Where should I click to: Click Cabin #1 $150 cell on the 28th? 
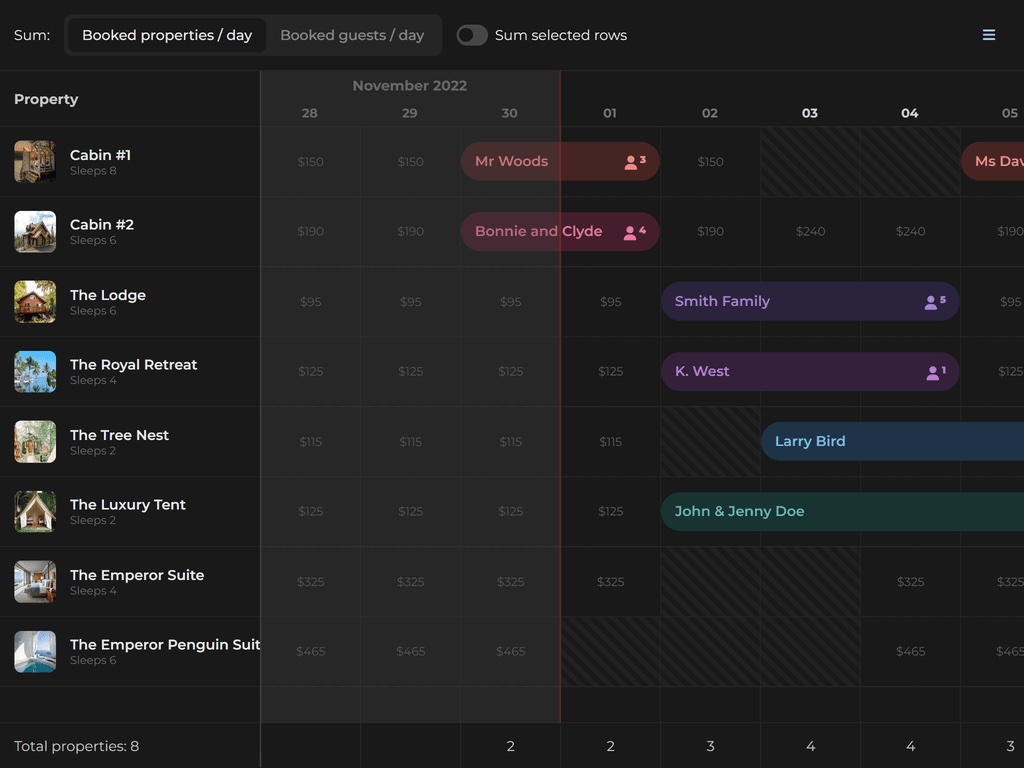[x=310, y=162]
